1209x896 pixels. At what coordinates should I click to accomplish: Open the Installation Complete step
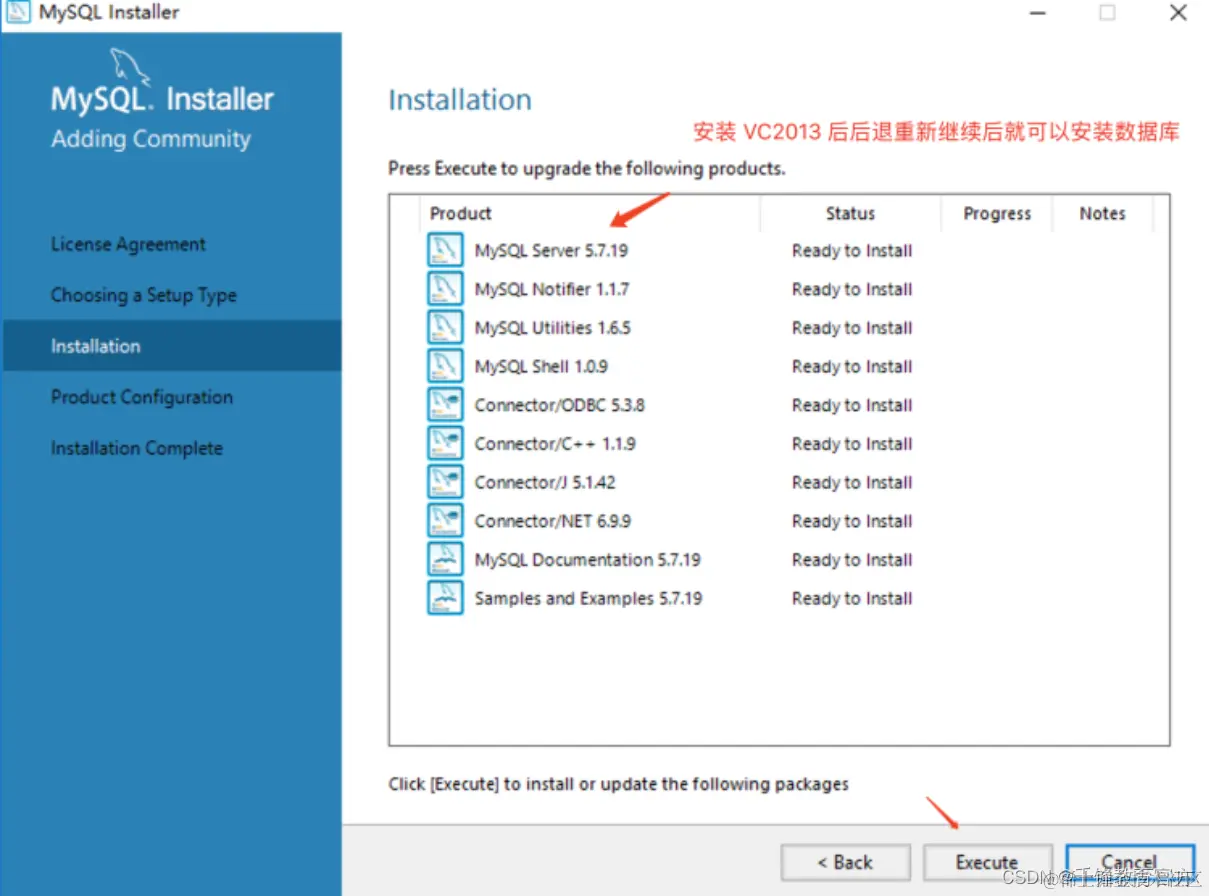coord(137,448)
